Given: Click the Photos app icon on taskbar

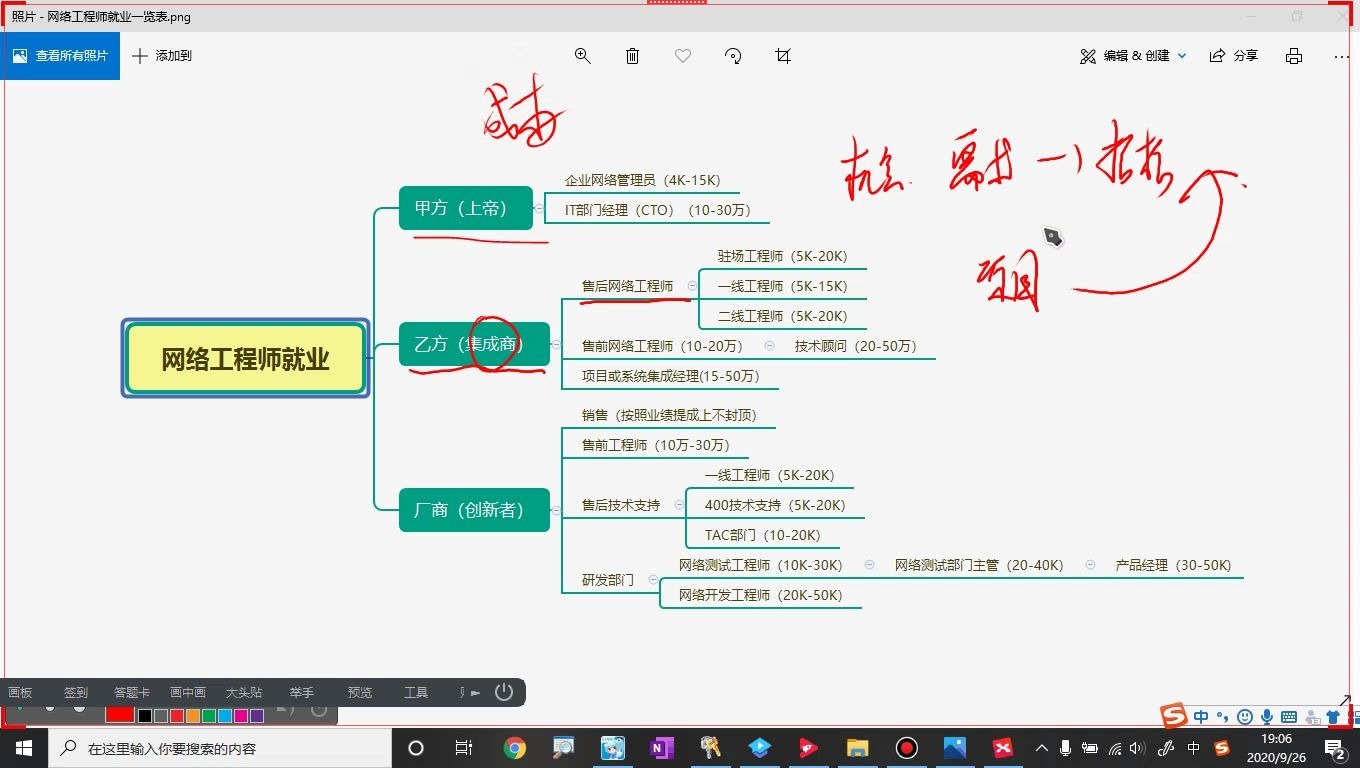Looking at the screenshot, I should (955, 748).
